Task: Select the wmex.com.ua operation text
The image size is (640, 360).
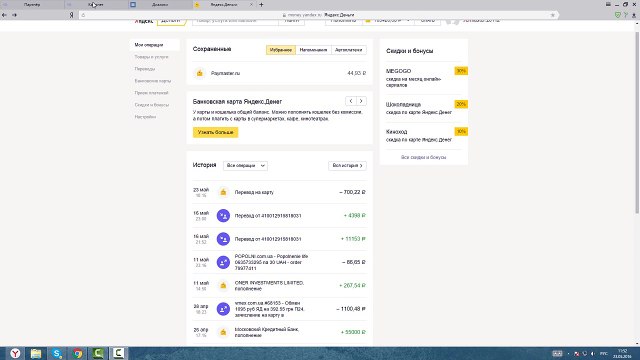Action: click(x=270, y=309)
